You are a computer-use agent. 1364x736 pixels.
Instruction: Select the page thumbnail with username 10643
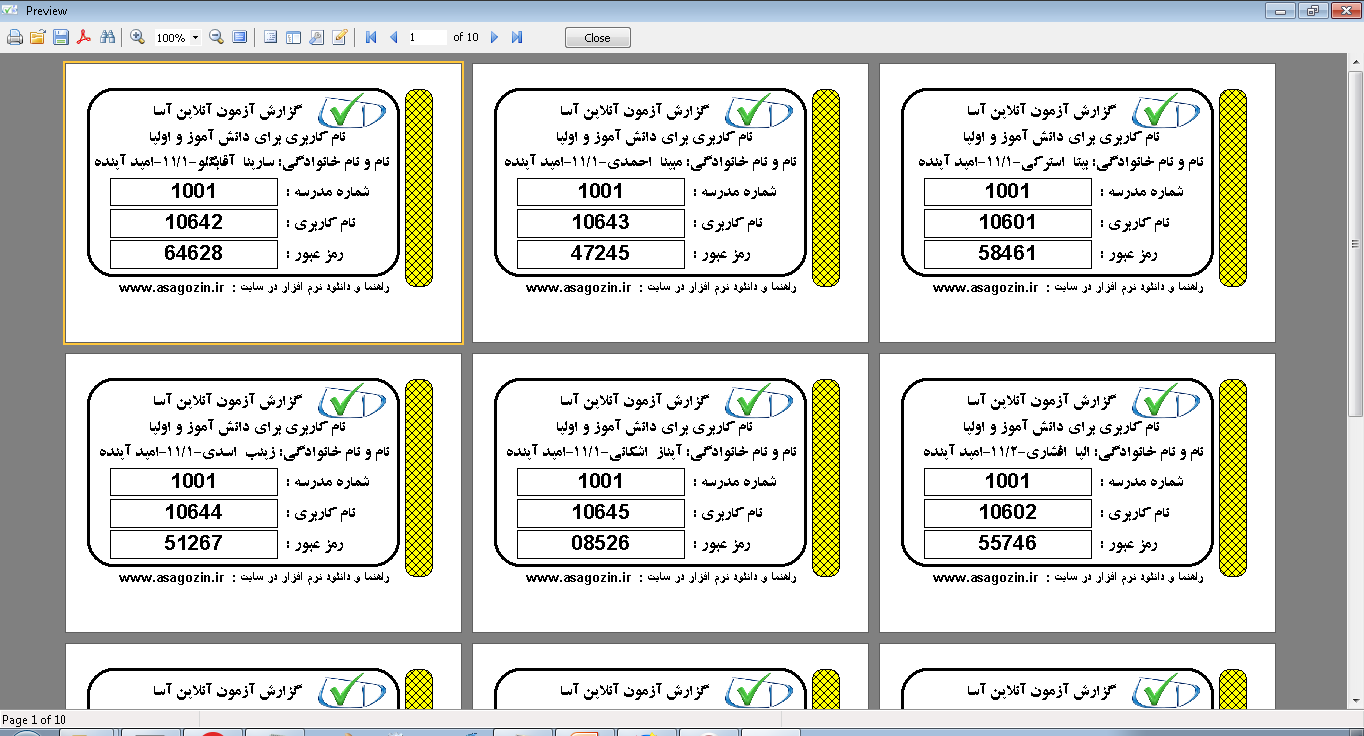[x=670, y=203]
